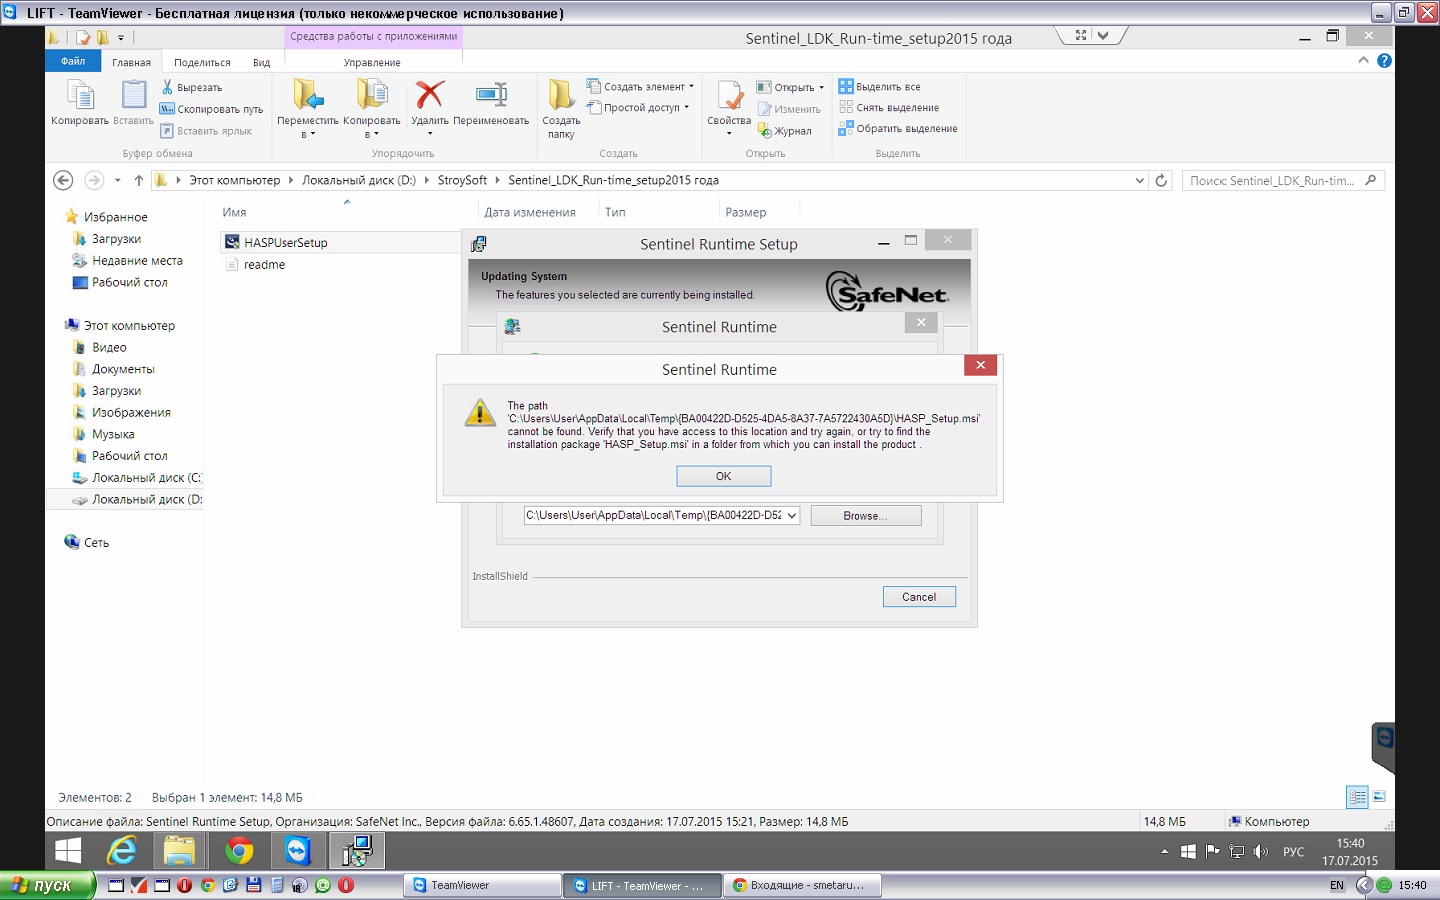This screenshot has height=900, width=1440.
Task: Click StroySoft in the address breadcrumb
Action: (x=462, y=180)
